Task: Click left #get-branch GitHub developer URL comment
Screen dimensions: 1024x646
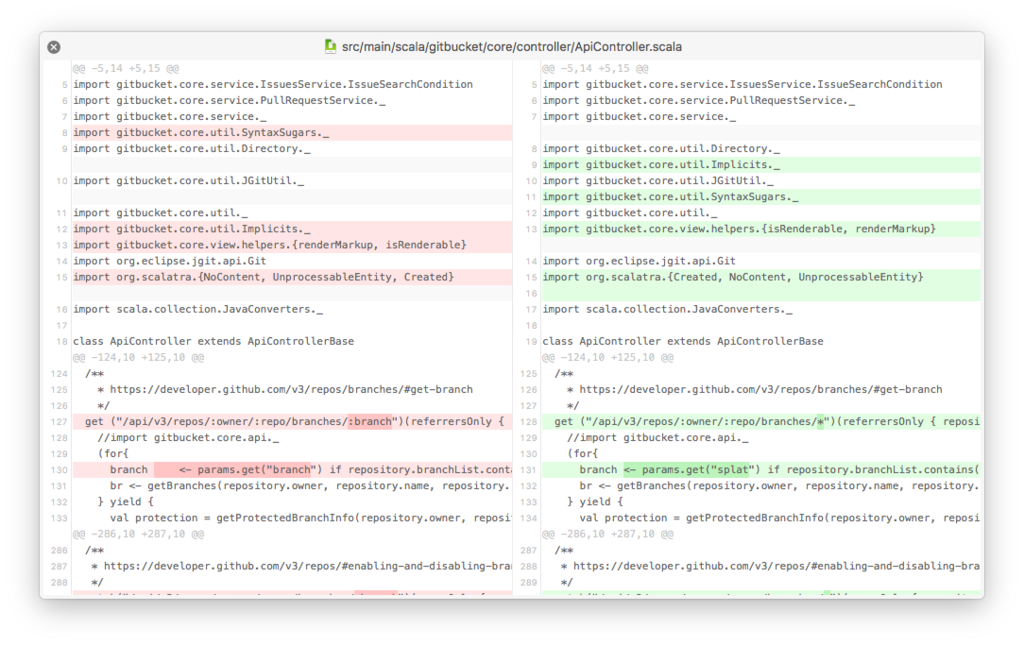Action: (x=285, y=389)
